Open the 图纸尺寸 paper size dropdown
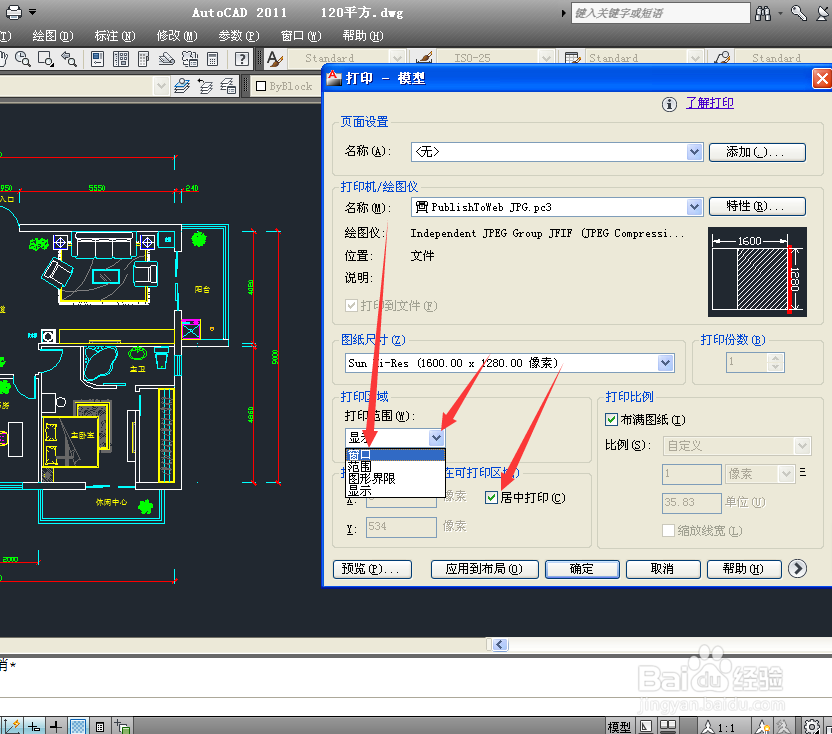The image size is (832, 734). (665, 362)
